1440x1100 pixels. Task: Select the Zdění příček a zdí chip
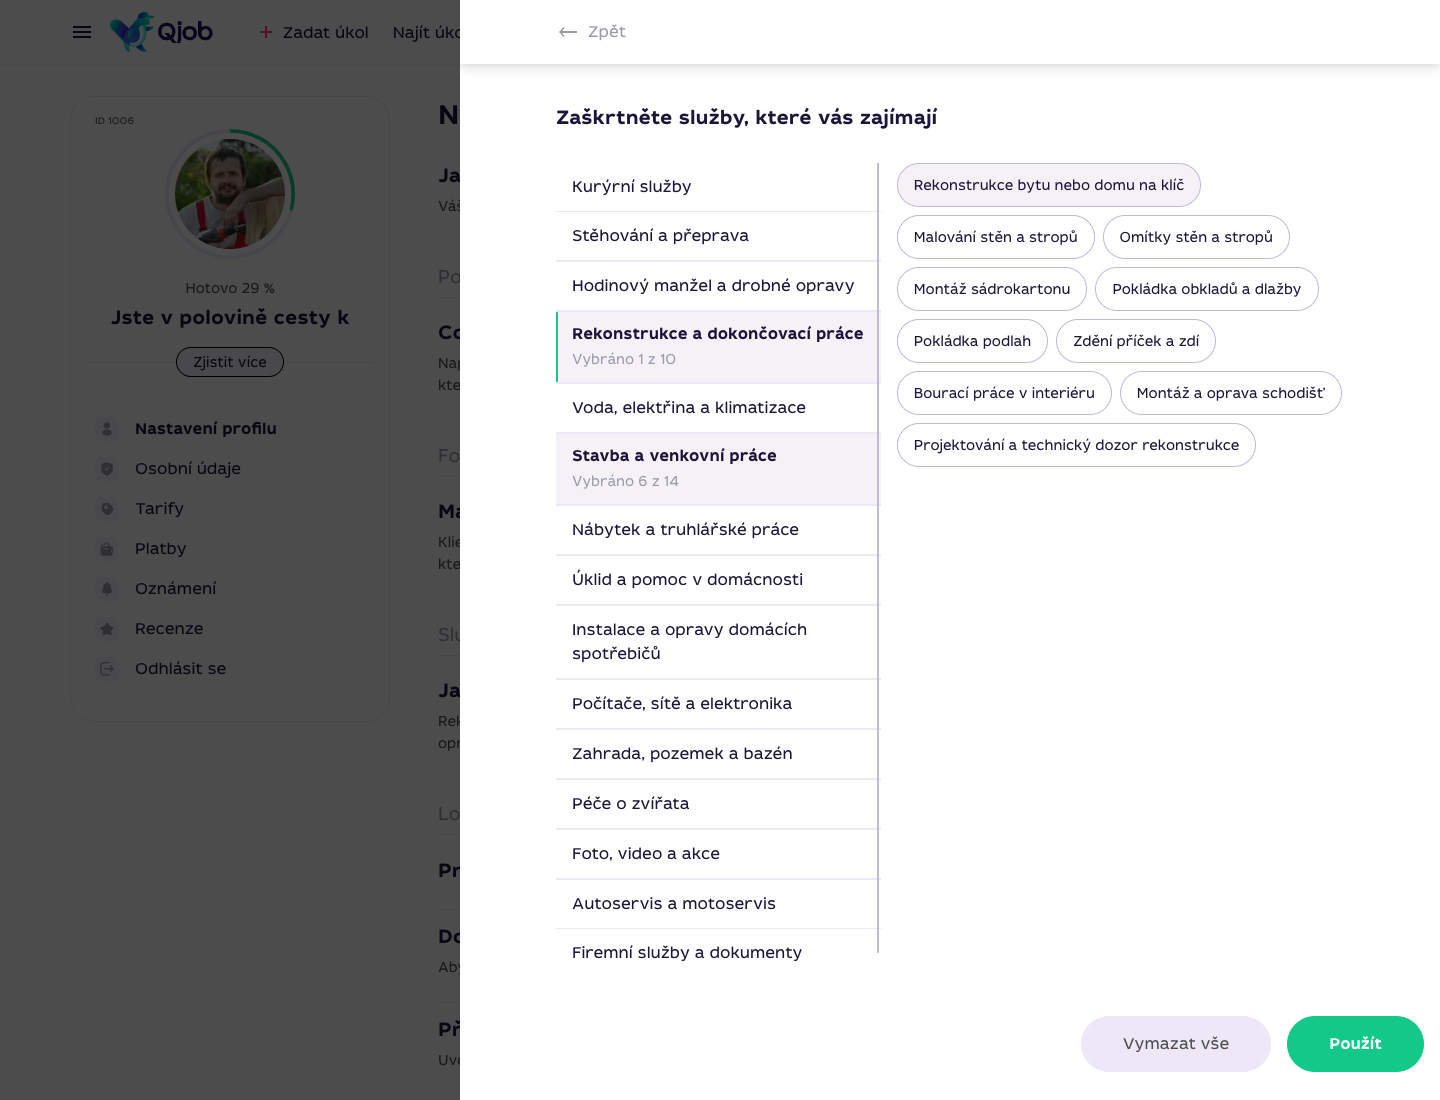(x=1136, y=341)
